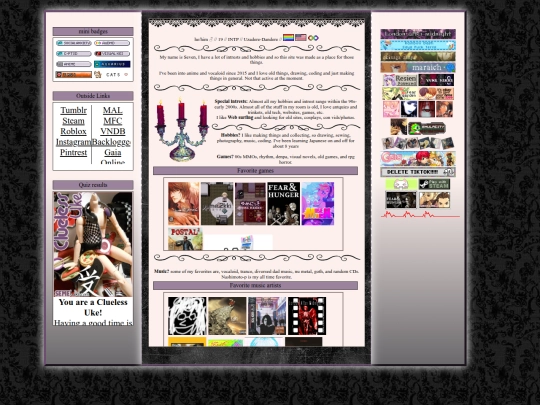Click the black and white sketch artist image
The width and height of the screenshot is (540, 405).
pyautogui.click(x=187, y=316)
